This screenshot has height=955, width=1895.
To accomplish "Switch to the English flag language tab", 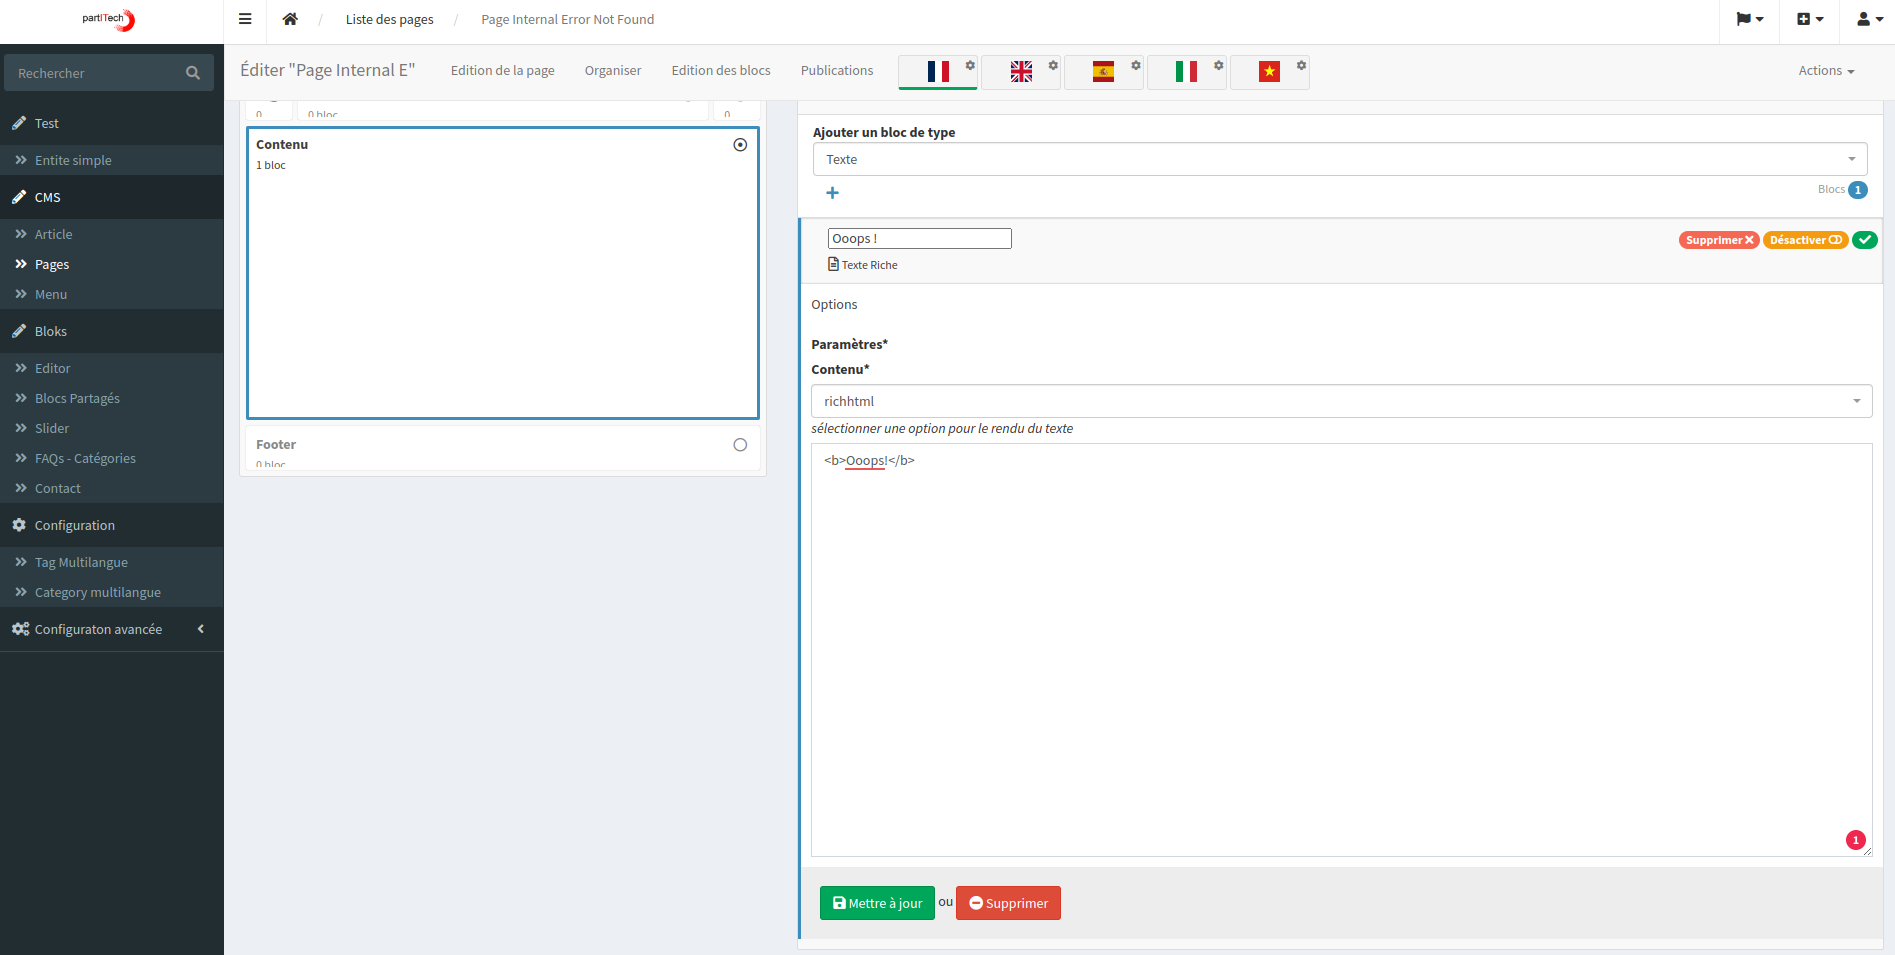I will coord(1020,71).
